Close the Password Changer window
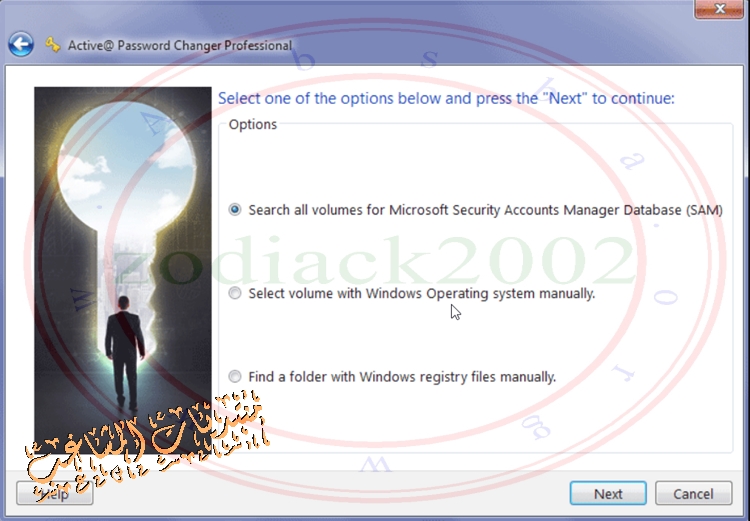The image size is (750, 521). coord(719,9)
